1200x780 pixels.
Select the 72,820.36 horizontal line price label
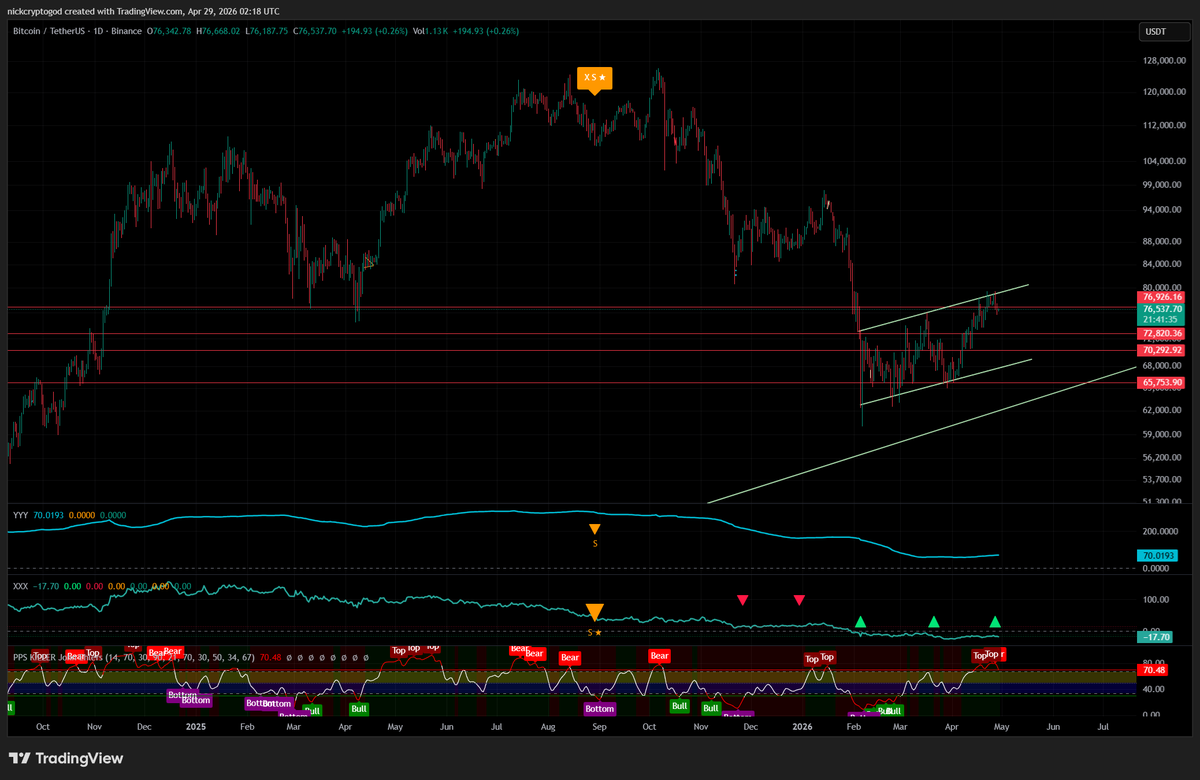click(x=1161, y=333)
